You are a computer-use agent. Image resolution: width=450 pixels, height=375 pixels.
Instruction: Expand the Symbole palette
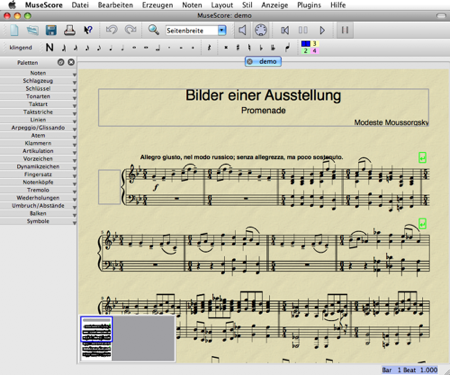(x=38, y=221)
